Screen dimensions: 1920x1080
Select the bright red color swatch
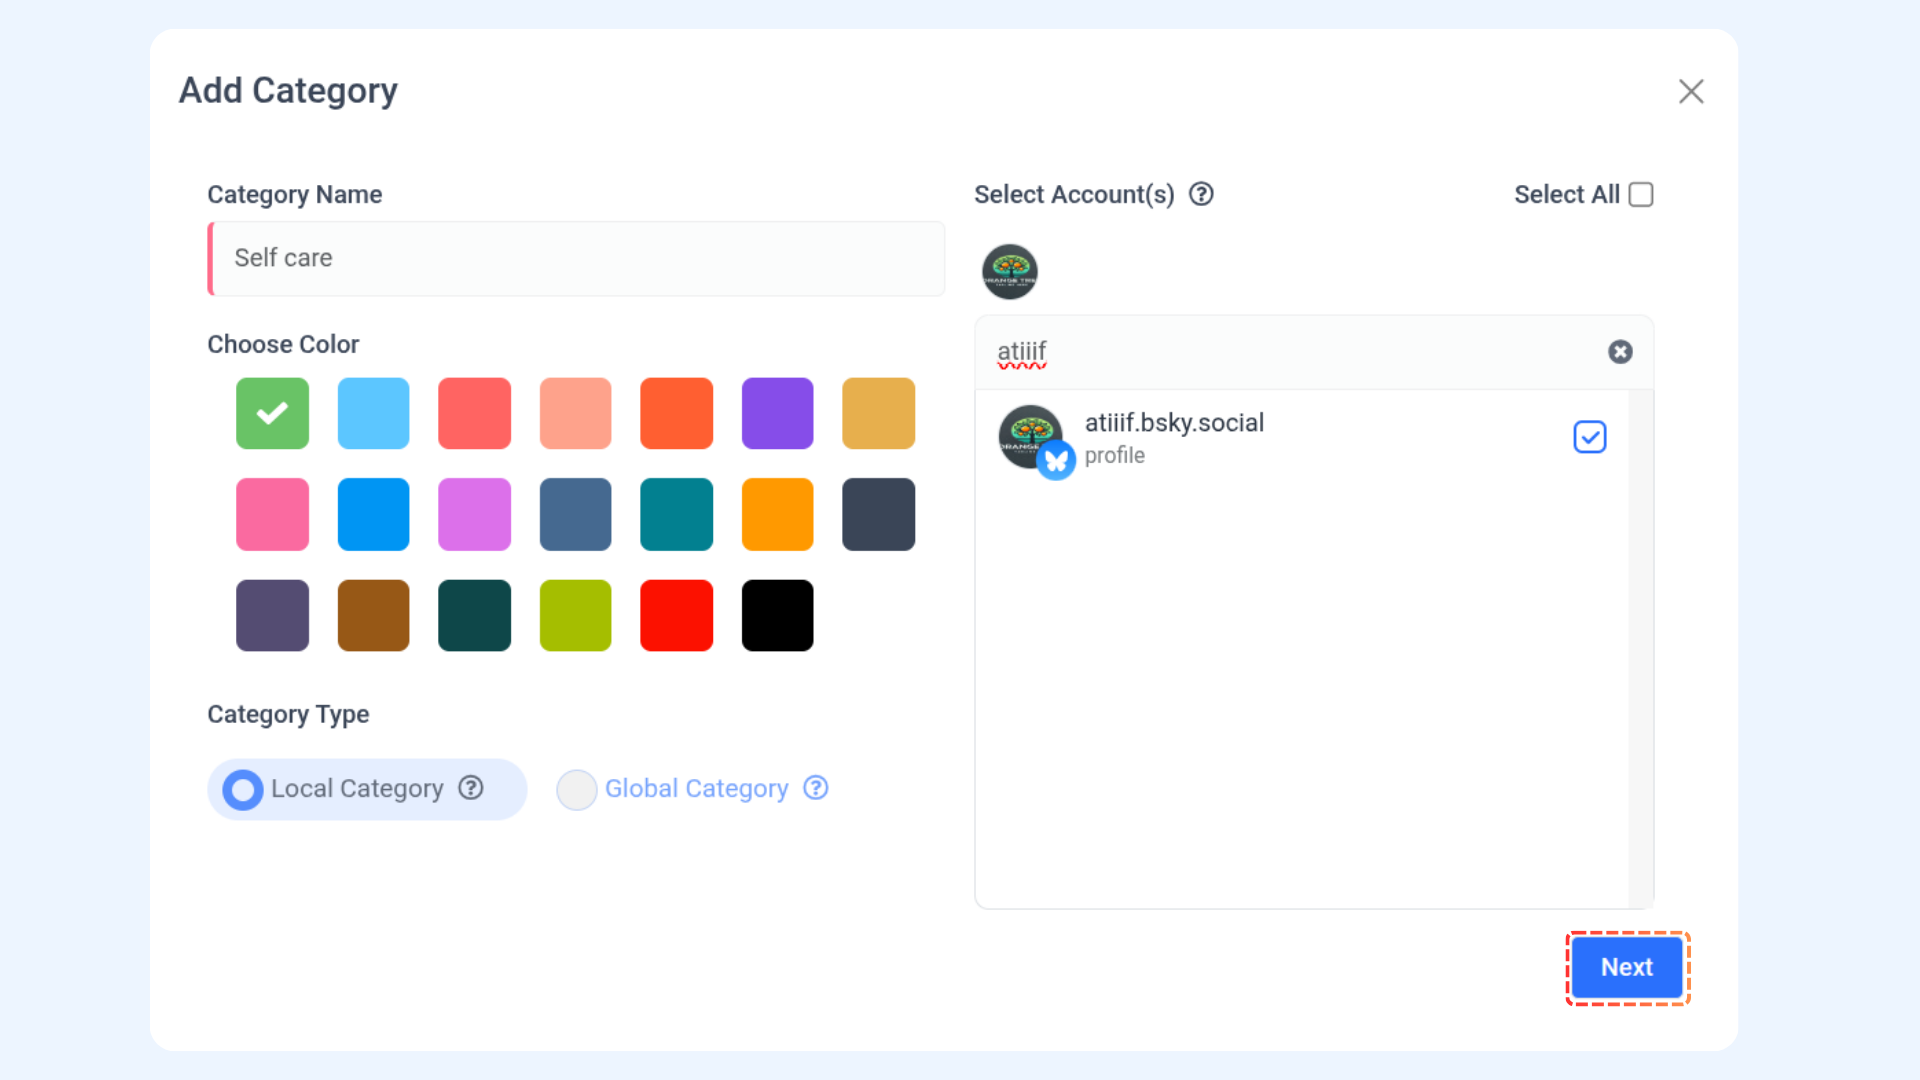676,615
